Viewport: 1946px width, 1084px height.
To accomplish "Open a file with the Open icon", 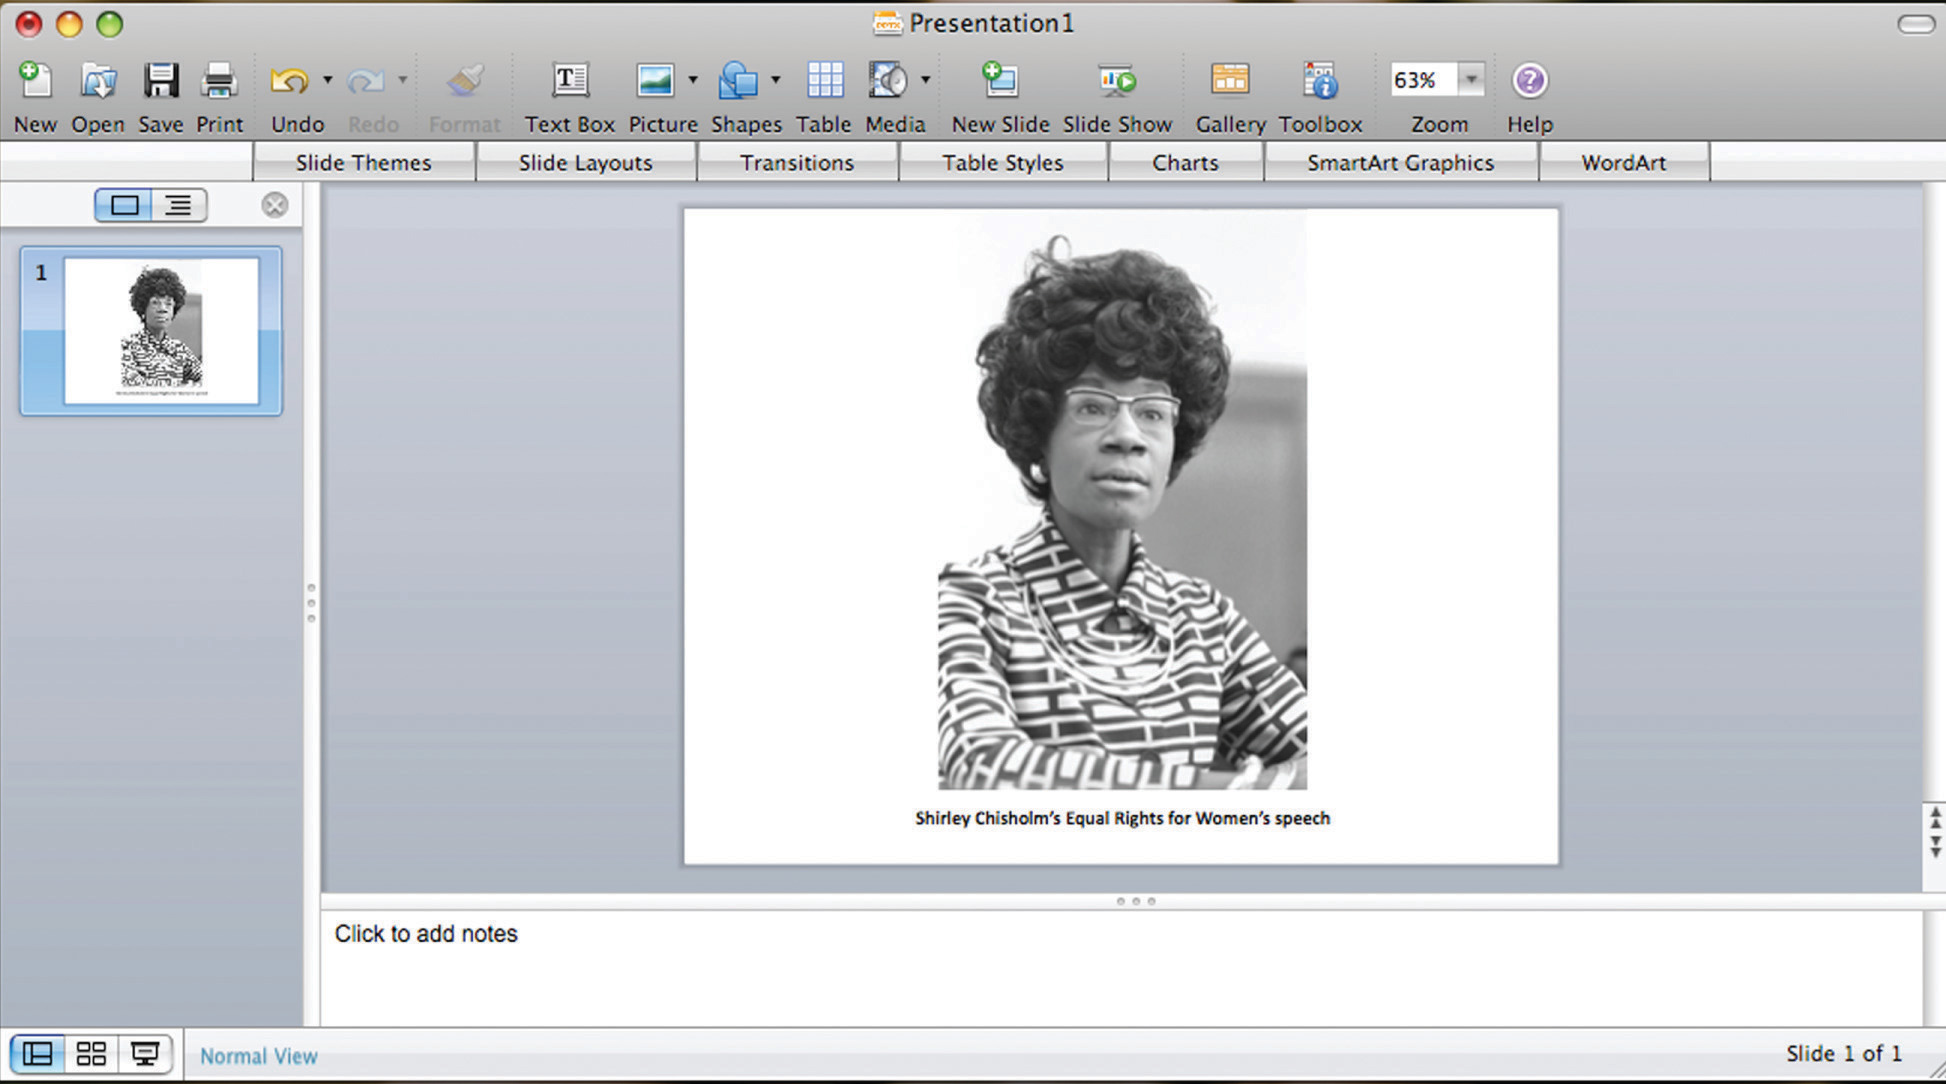I will pyautogui.click(x=98, y=81).
